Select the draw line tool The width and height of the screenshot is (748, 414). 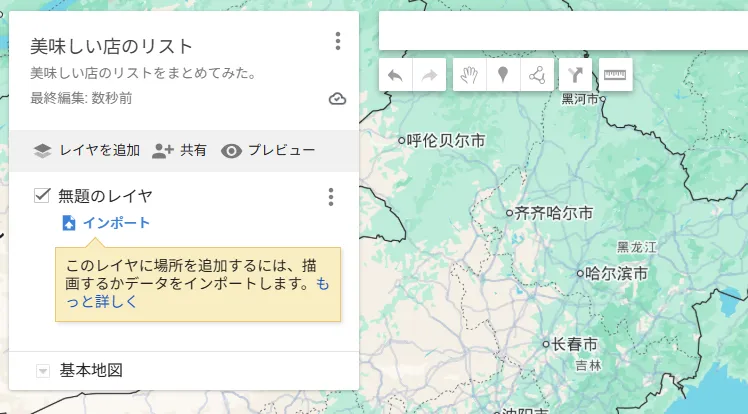click(x=538, y=75)
